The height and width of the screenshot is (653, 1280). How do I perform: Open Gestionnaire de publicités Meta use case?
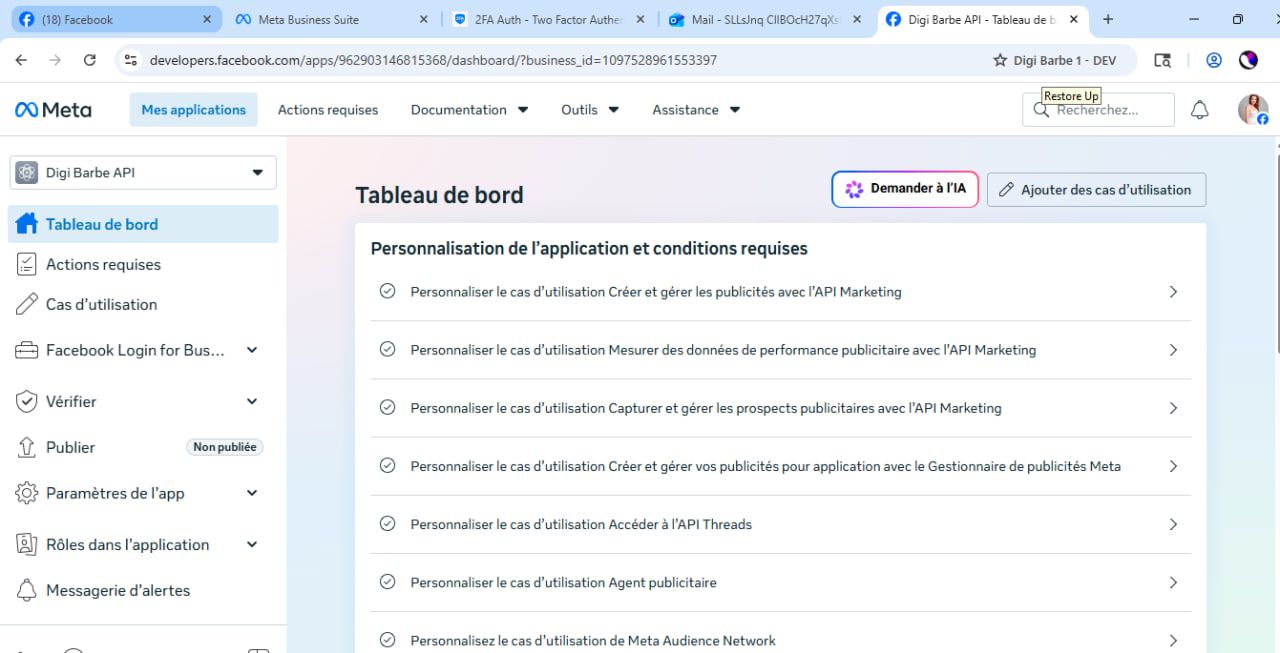click(780, 466)
